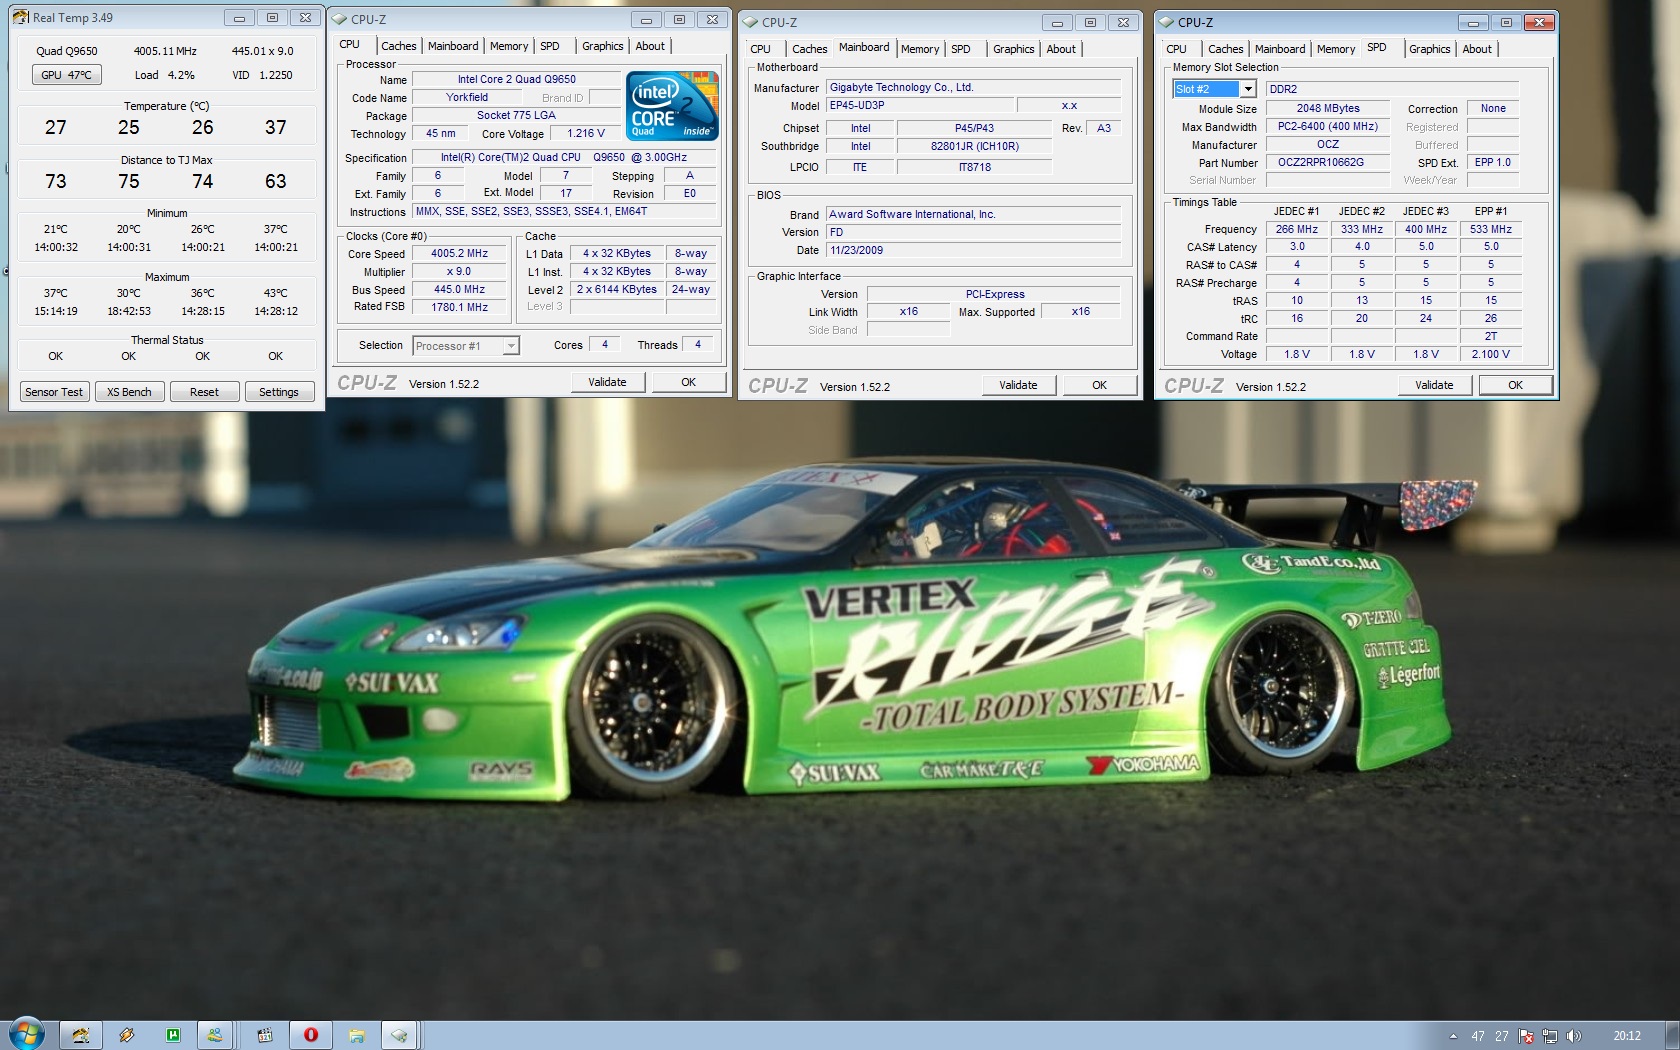Open the network tray icon
The width and height of the screenshot is (1680, 1050).
[1550, 1036]
